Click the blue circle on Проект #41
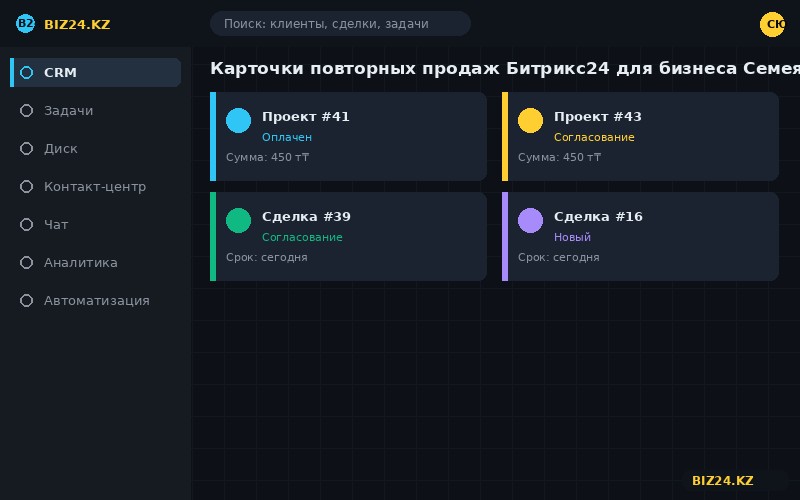The image size is (800, 500). (x=238, y=120)
